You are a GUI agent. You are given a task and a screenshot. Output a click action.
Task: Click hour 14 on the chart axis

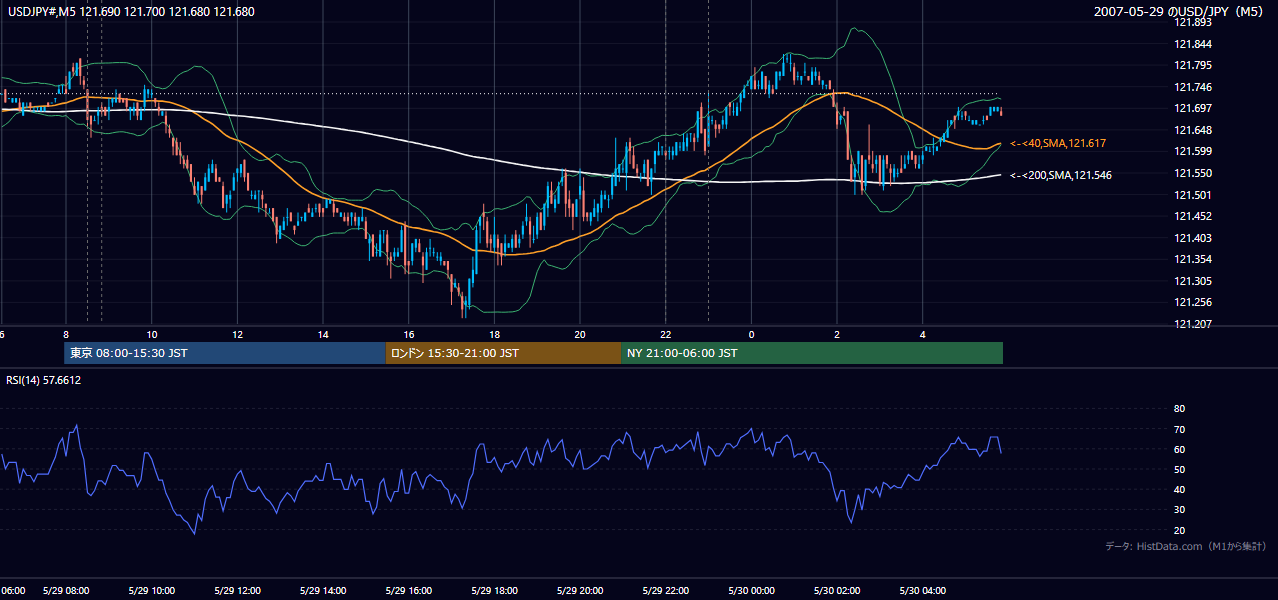click(x=323, y=333)
